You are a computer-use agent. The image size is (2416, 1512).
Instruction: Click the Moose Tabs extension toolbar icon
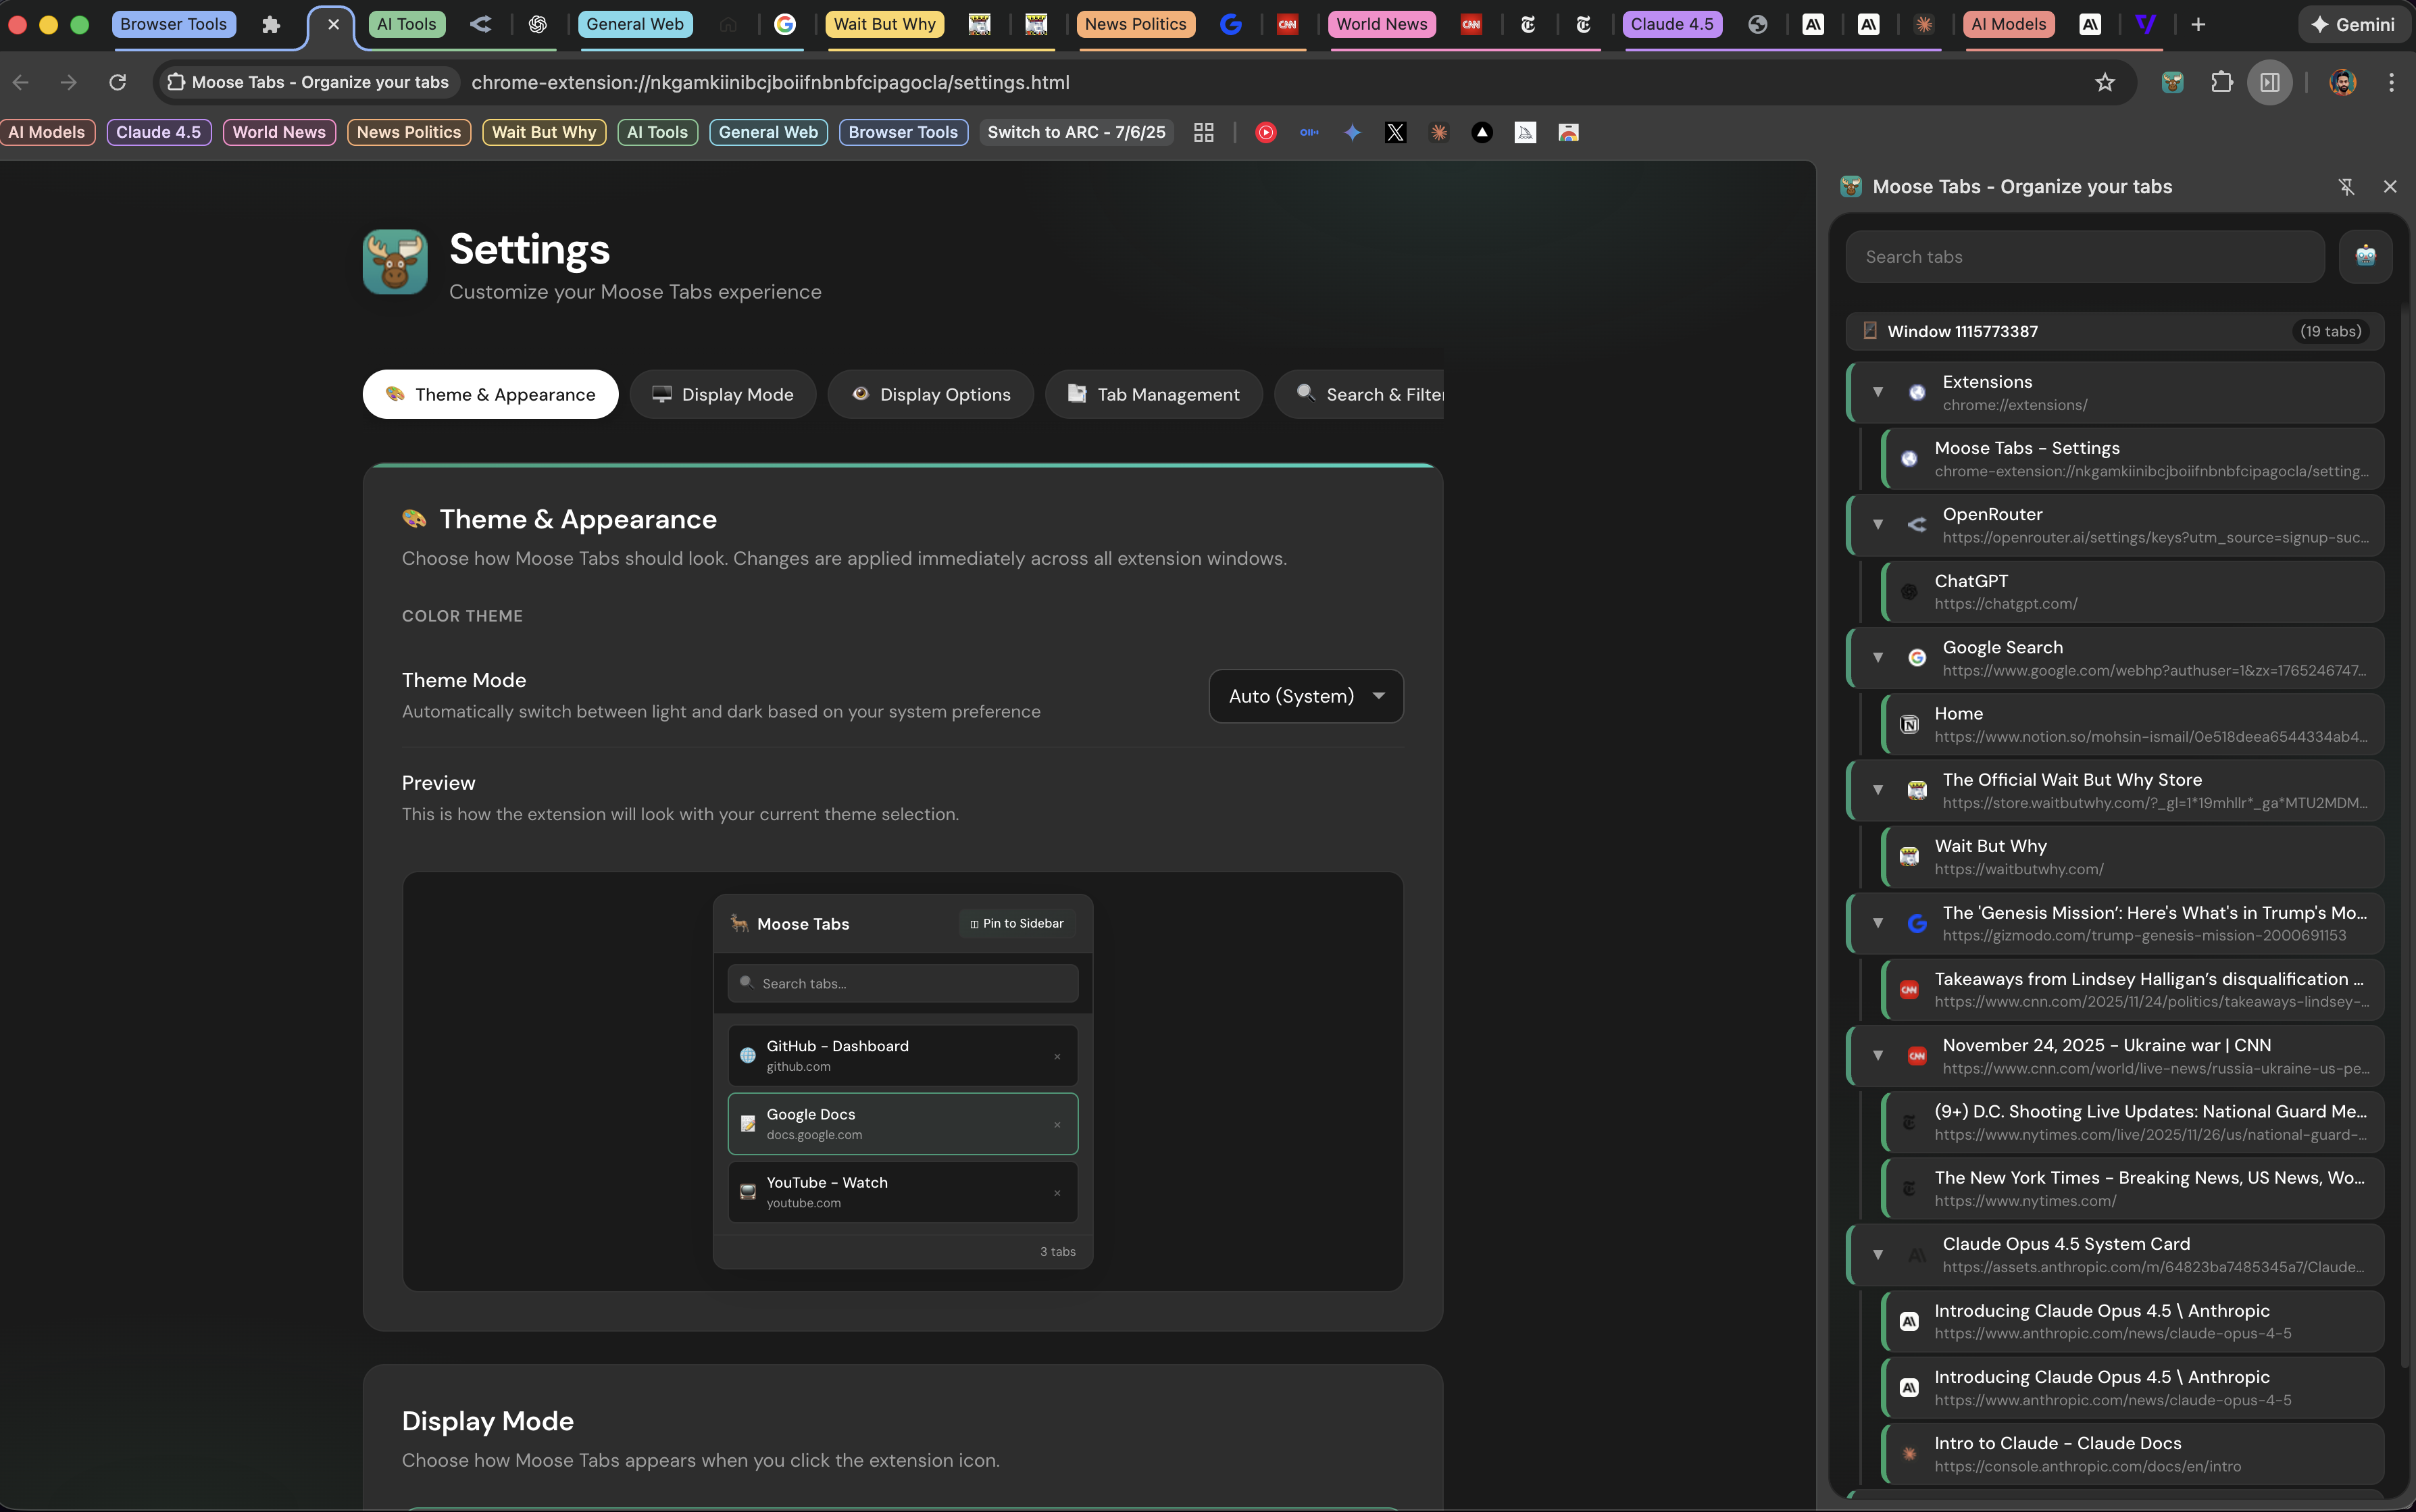coord(2172,82)
